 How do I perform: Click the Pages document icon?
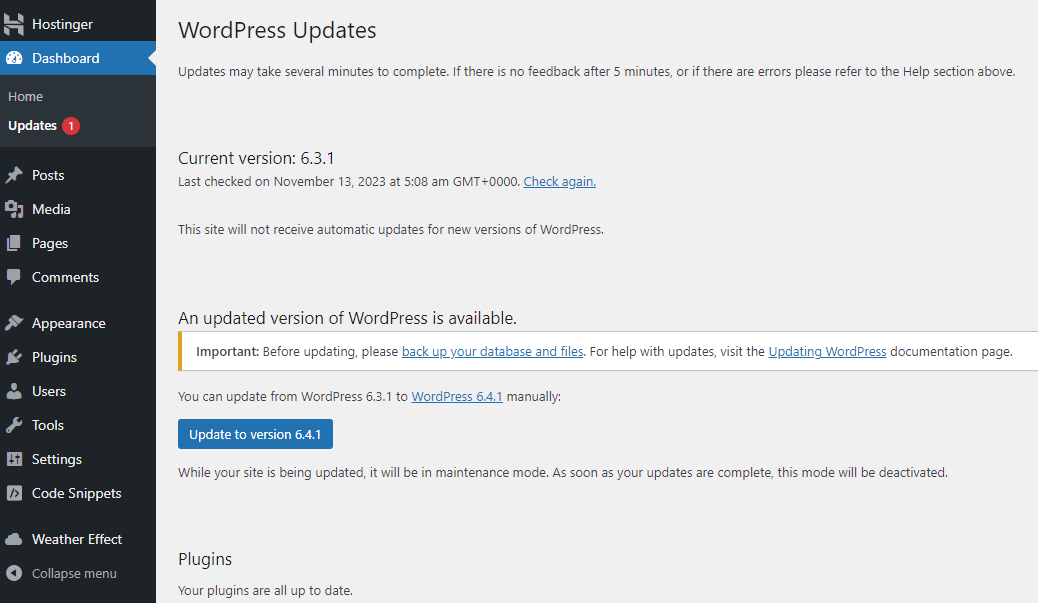pyautogui.click(x=16, y=242)
